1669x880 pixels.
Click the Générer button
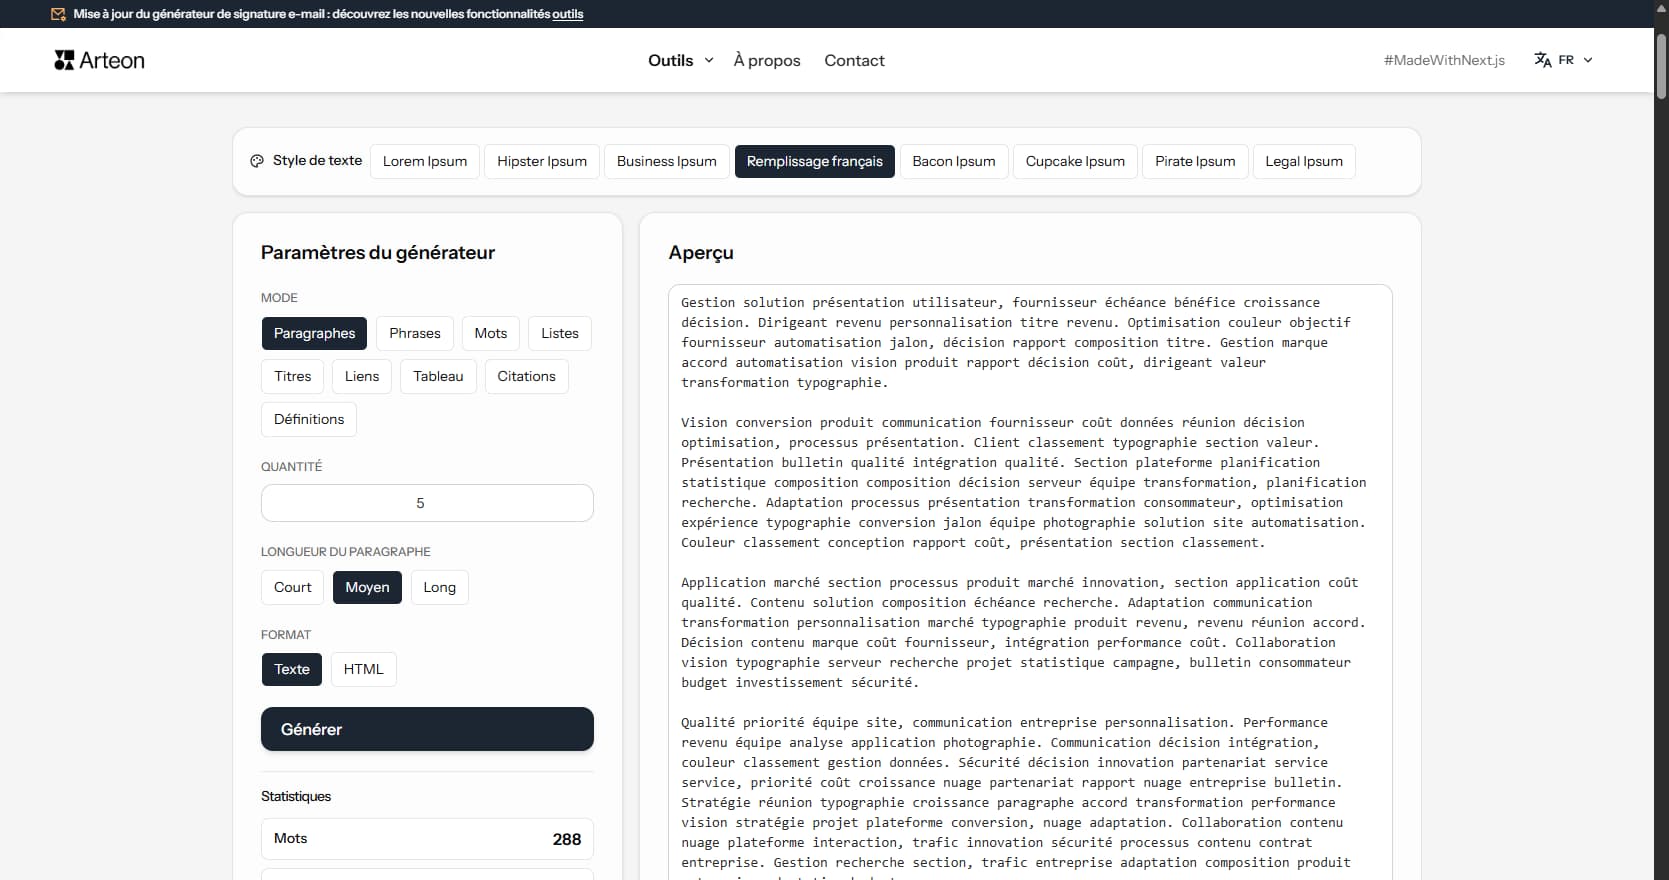(427, 729)
